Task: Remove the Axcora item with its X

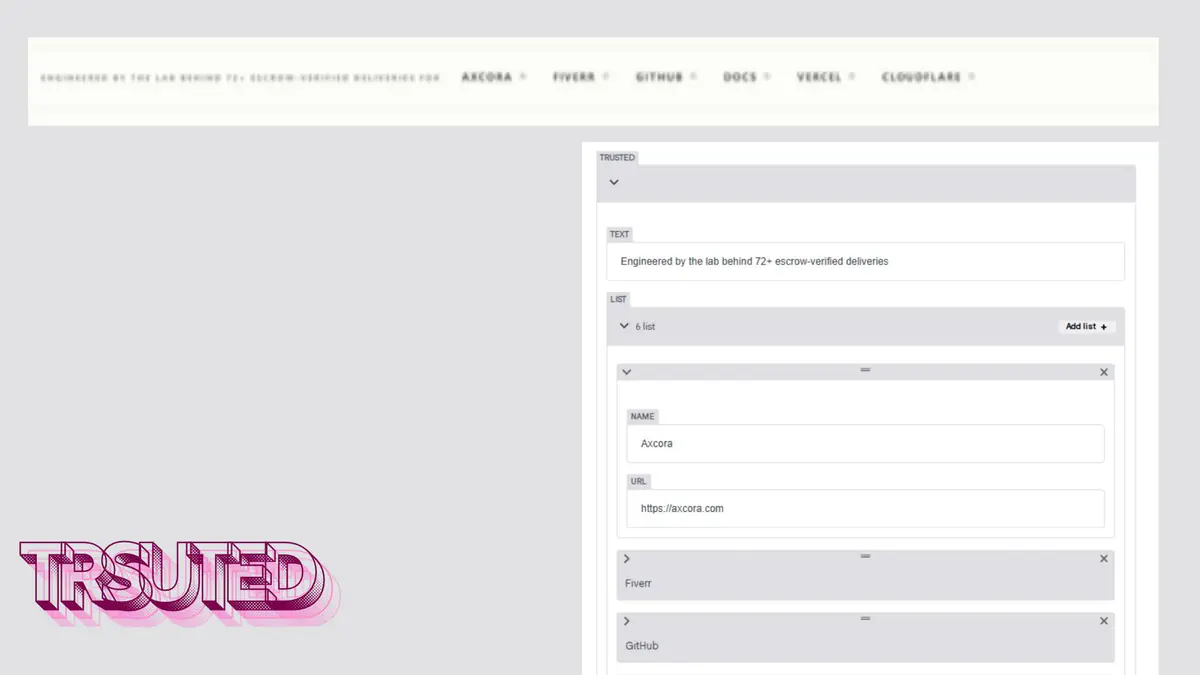Action: 1104,372
